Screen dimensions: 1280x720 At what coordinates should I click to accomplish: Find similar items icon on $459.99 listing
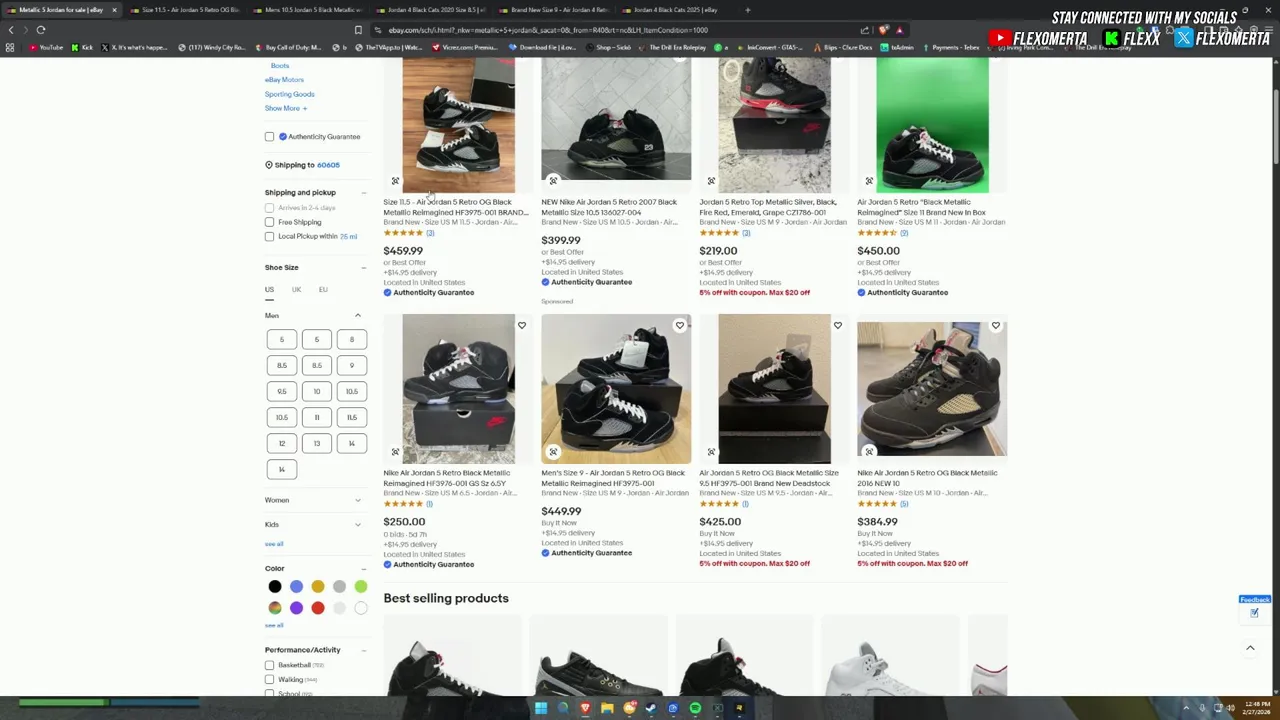point(395,181)
